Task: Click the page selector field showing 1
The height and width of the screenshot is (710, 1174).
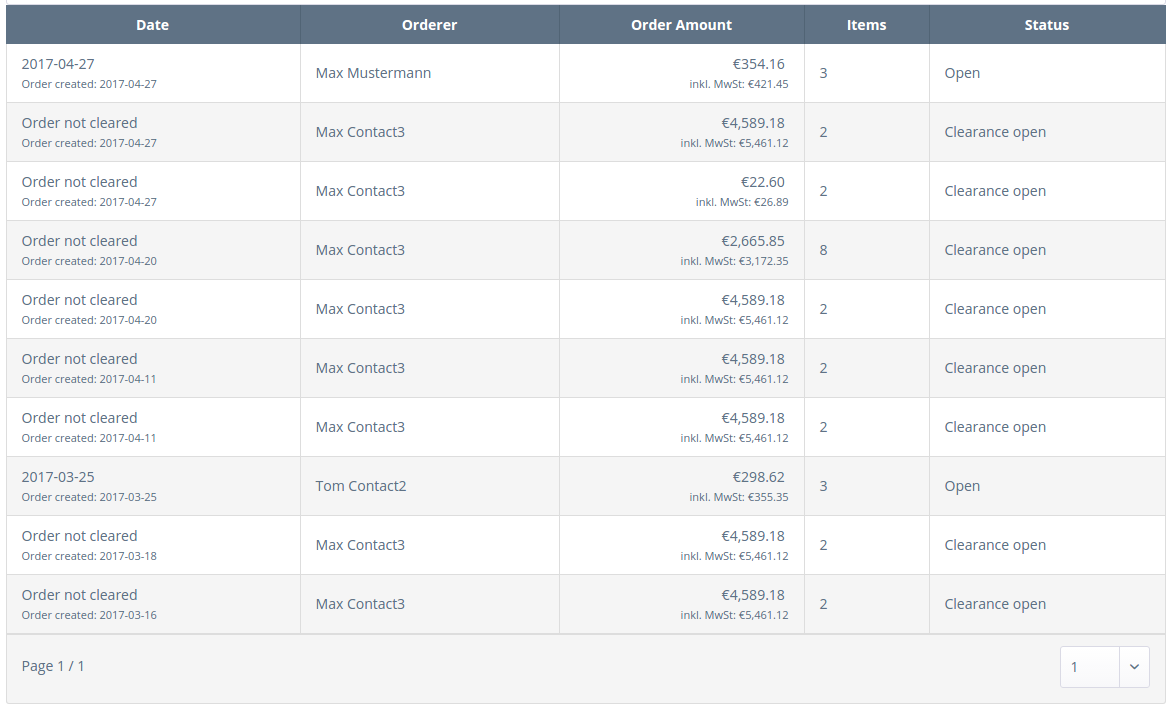Action: pos(1089,667)
